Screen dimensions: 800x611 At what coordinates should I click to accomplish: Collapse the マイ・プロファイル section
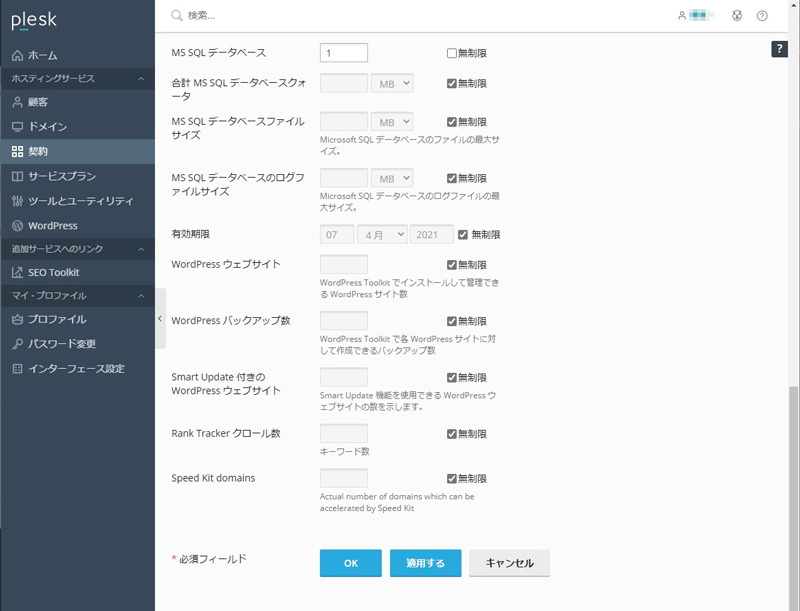[141, 296]
